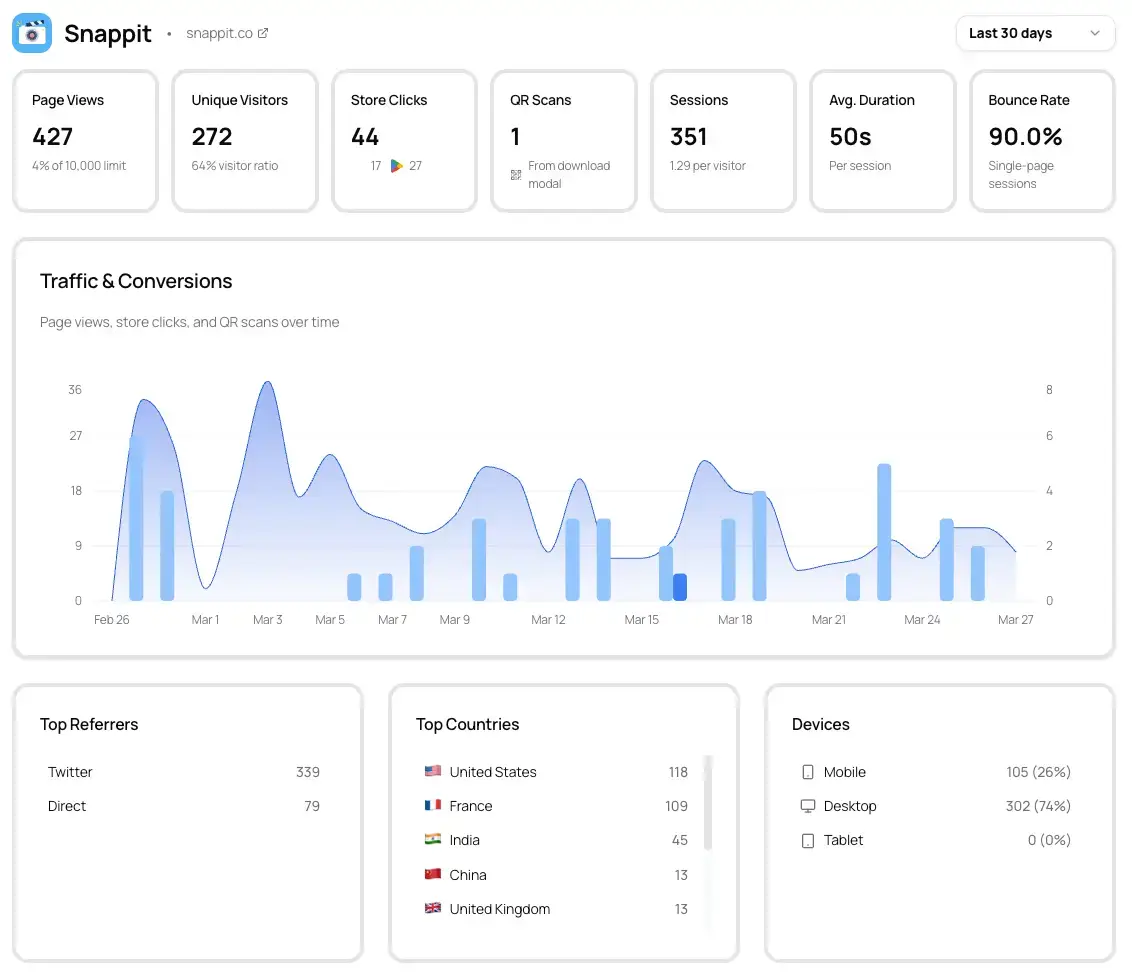
Task: Click the Snappit app logo icon
Action: pyautogui.click(x=32, y=33)
